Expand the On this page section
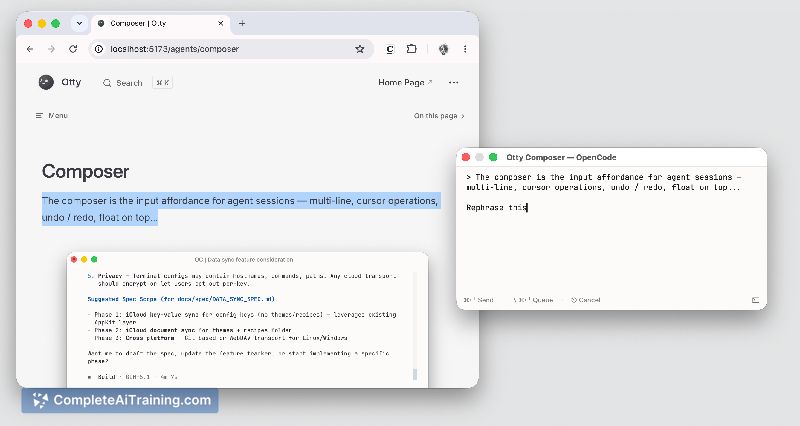This screenshot has width=800, height=426. (439, 116)
